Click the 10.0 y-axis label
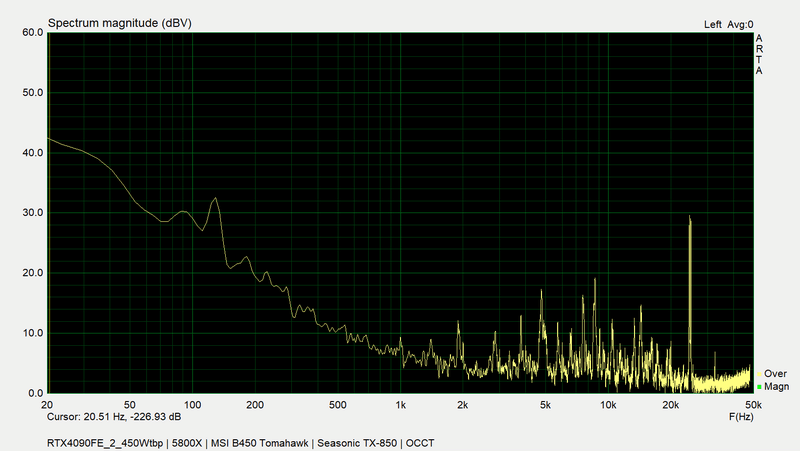800x451 pixels. [x=33, y=333]
